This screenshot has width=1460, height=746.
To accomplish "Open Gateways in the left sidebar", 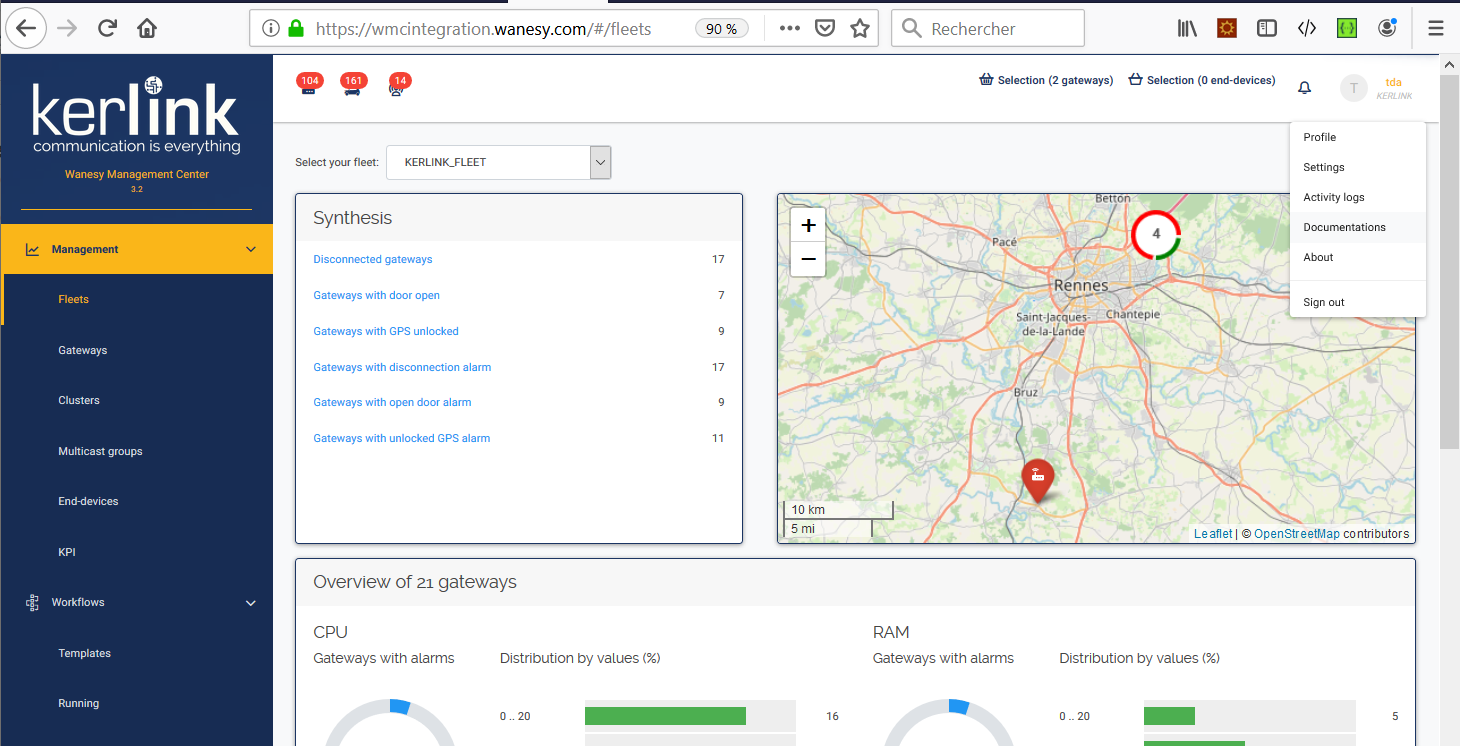I will [83, 350].
